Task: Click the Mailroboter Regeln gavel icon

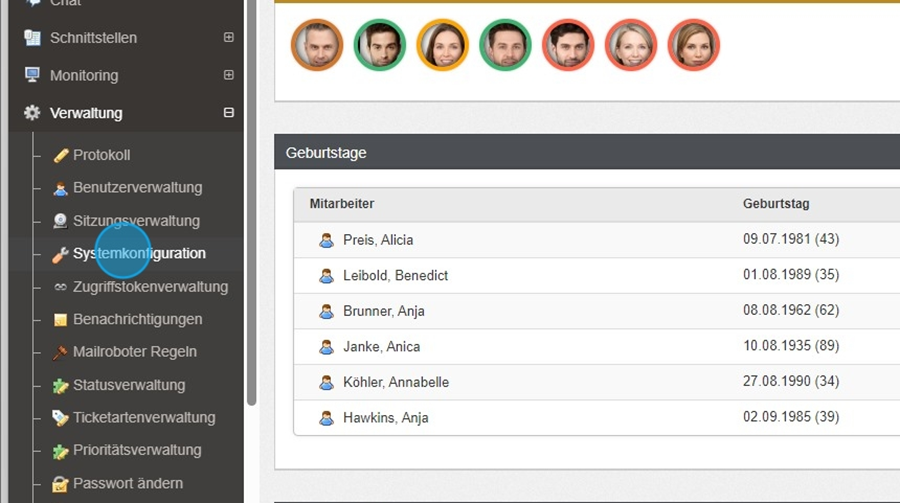Action: tap(60, 352)
